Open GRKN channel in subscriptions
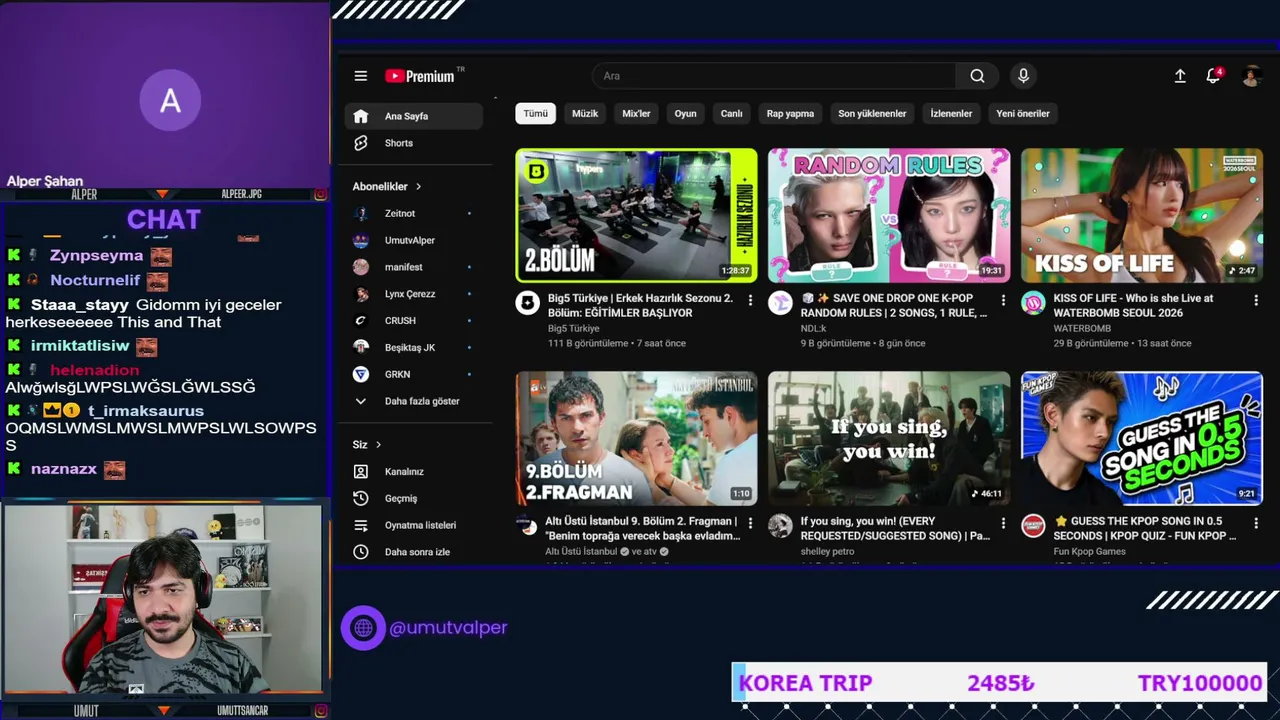This screenshot has height=720, width=1280. pos(413,374)
